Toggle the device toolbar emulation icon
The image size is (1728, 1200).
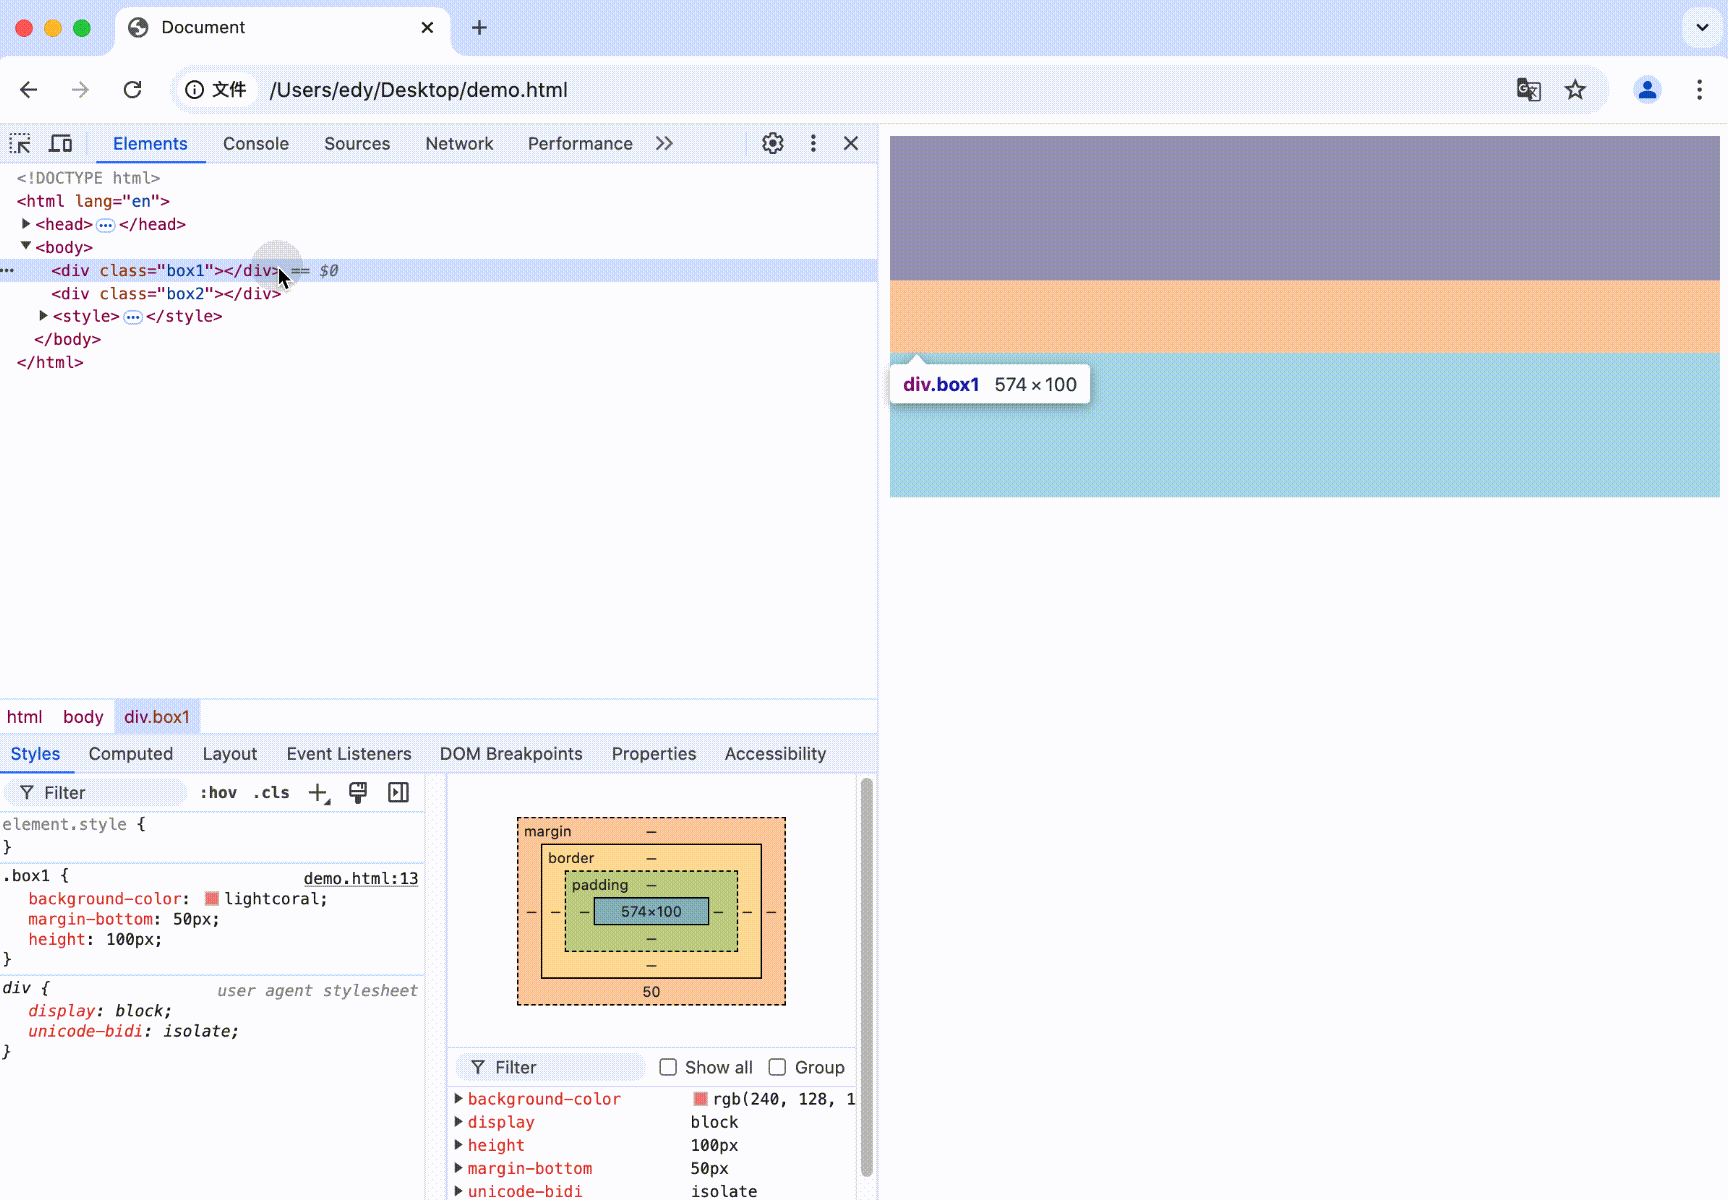(60, 143)
